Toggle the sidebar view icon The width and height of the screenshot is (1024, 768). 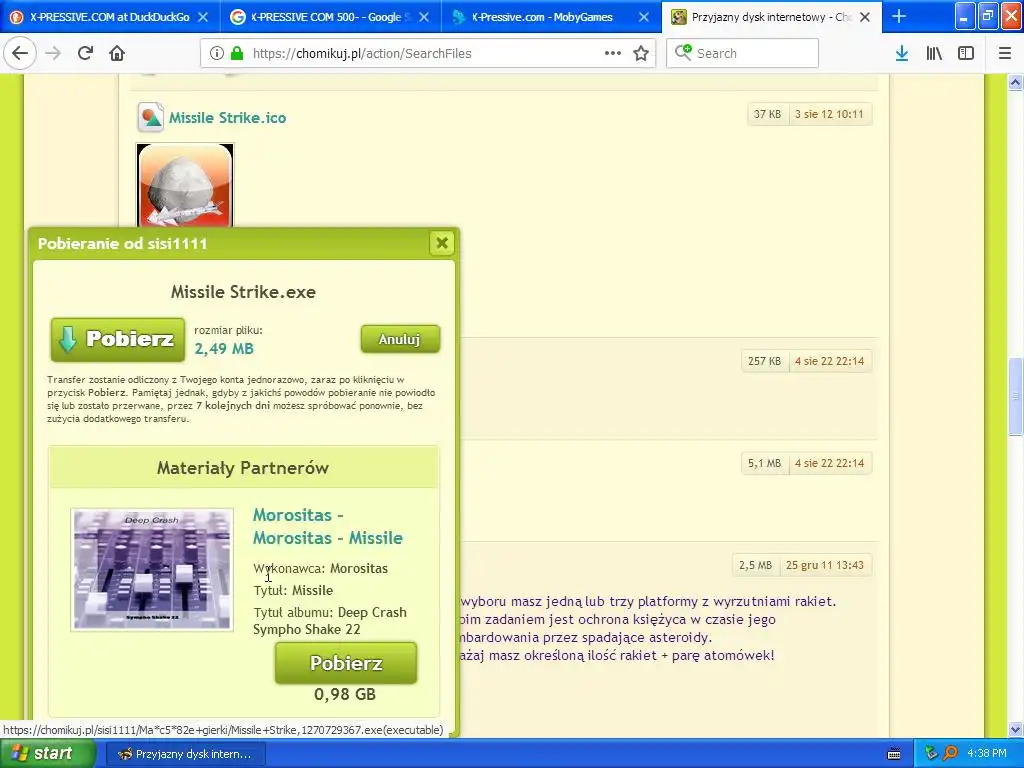pos(966,53)
